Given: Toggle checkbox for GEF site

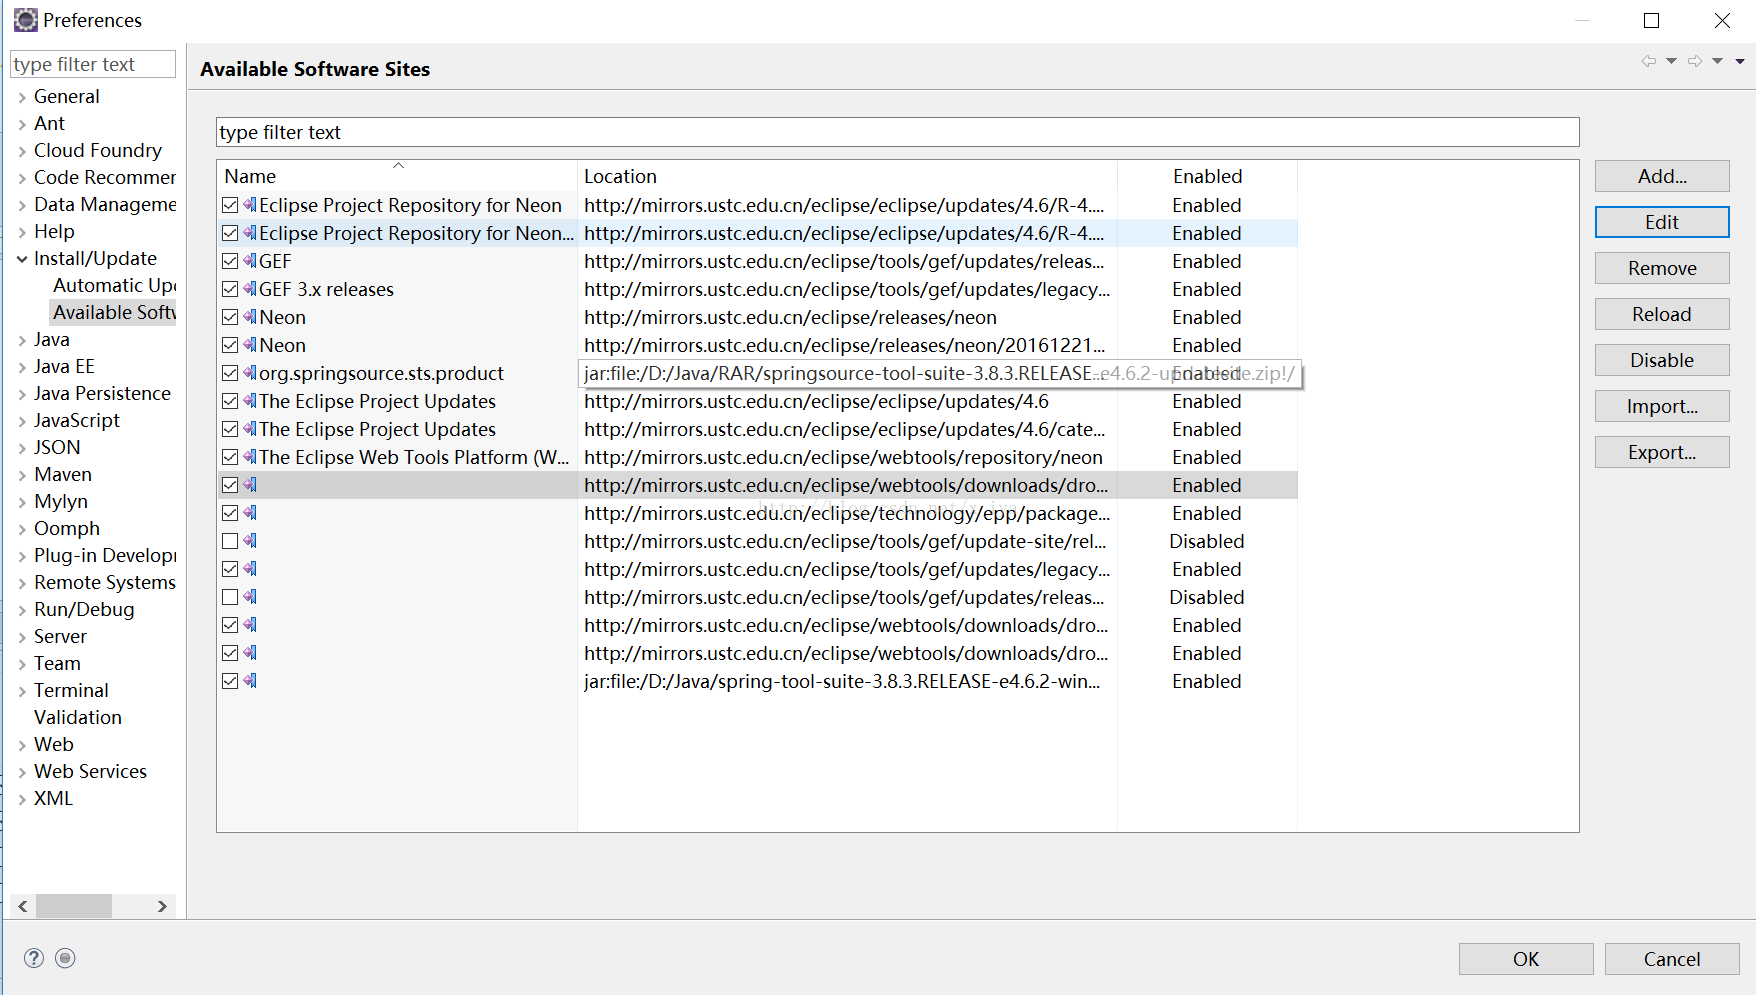Looking at the screenshot, I should [x=230, y=261].
